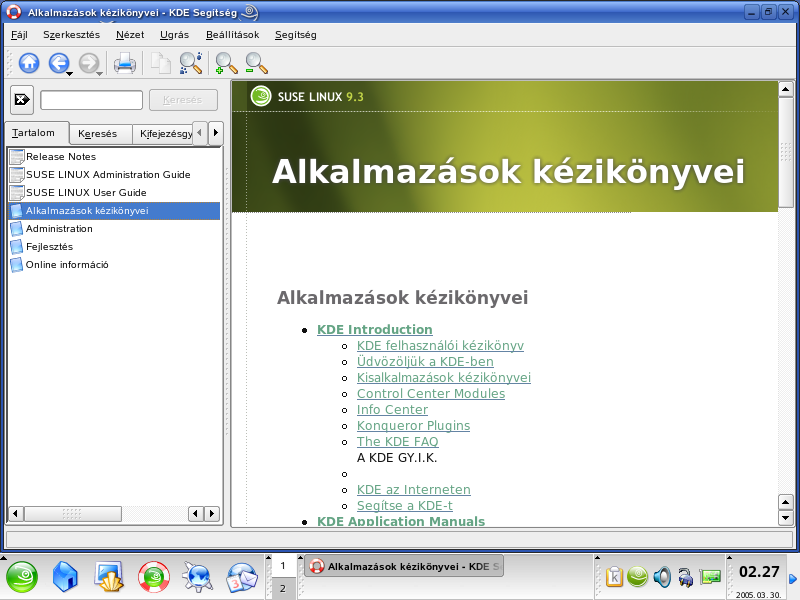Open the Segítség menu
Screen dimensions: 800x600
pos(296,35)
